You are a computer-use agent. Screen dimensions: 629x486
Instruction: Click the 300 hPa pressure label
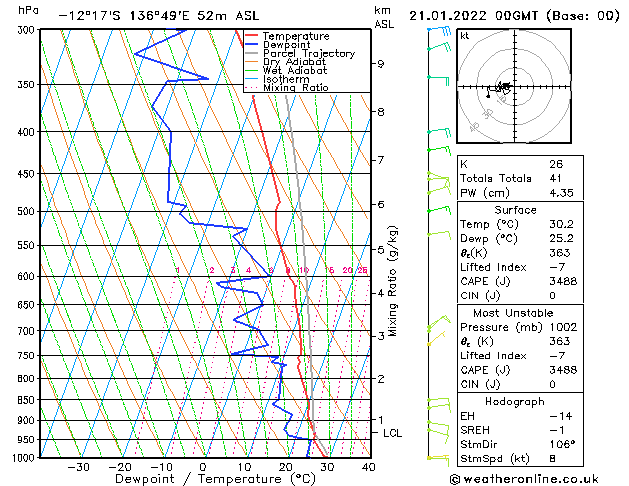[28, 30]
